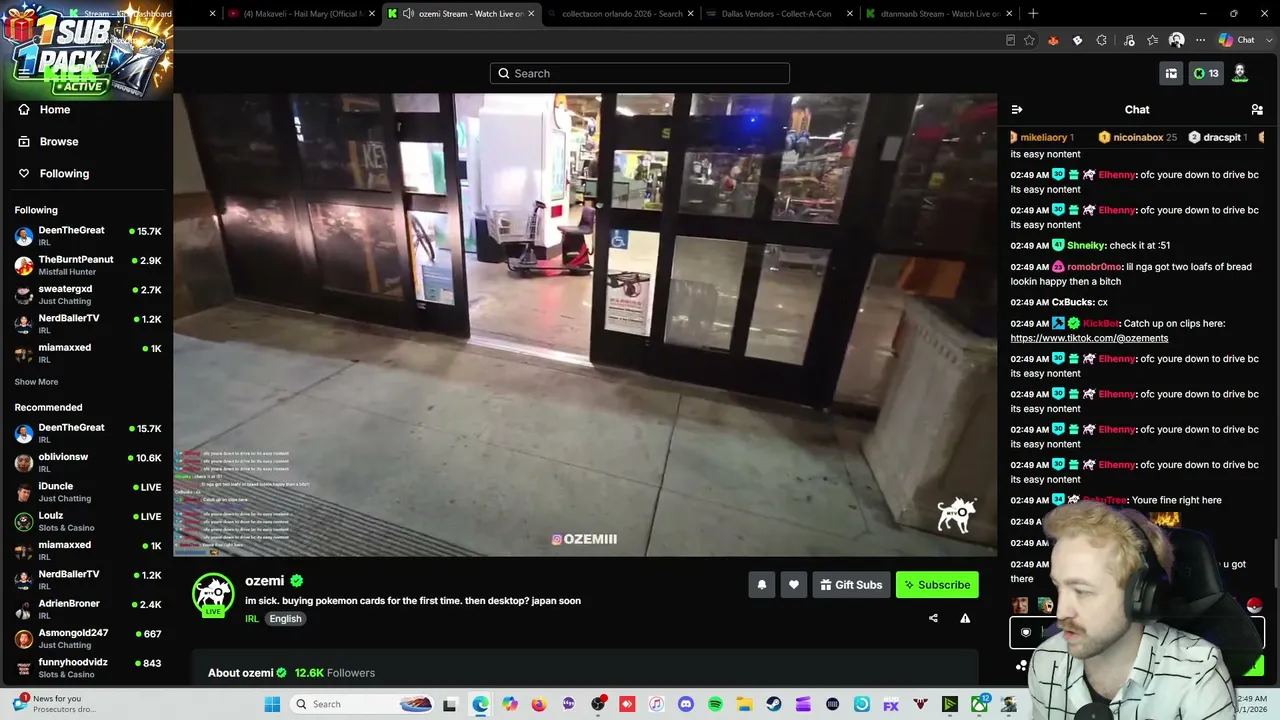Open the Windows Start menu
Viewport: 1280px width, 720px height.
tap(272, 704)
